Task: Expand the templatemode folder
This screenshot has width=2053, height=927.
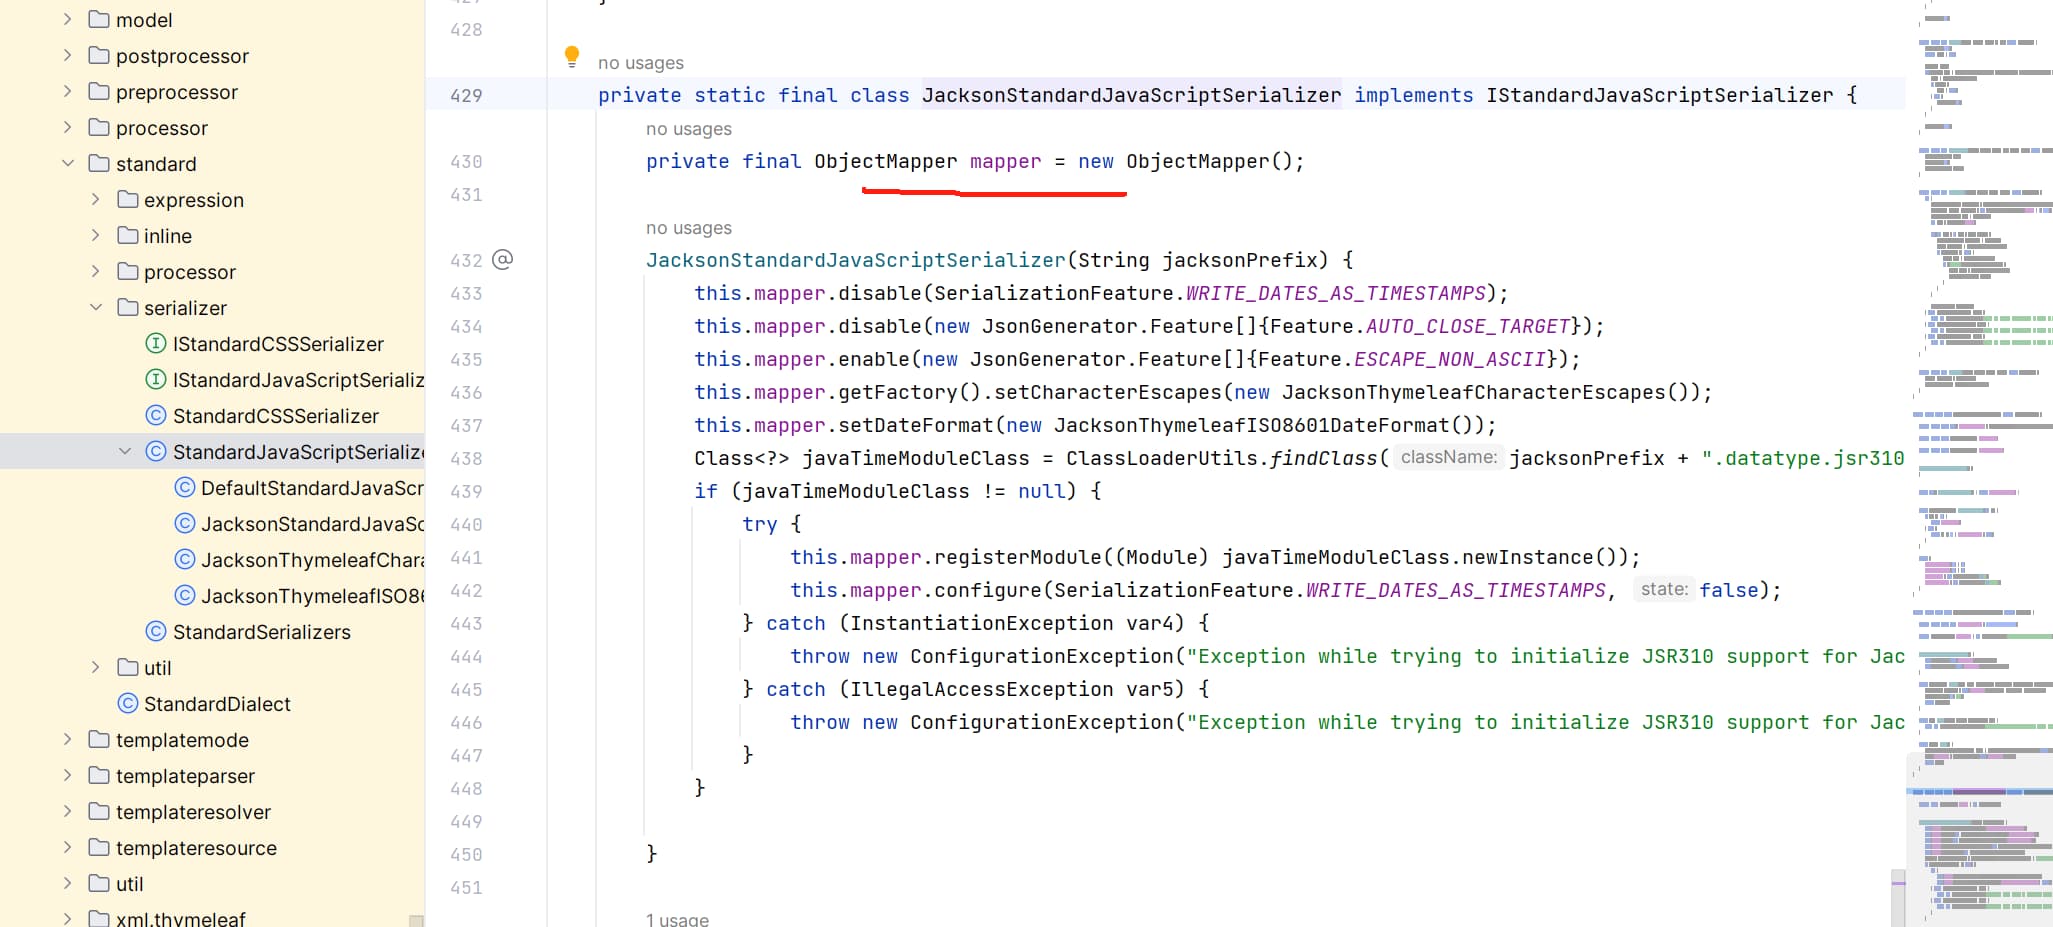Action: [x=68, y=740]
